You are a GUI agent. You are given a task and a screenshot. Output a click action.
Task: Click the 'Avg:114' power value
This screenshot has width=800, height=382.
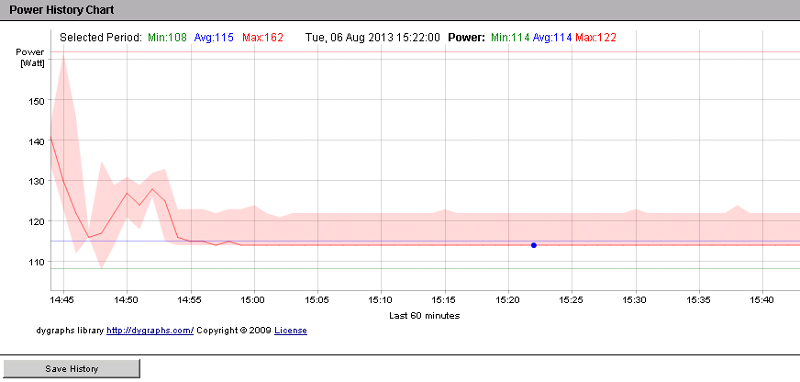click(552, 37)
